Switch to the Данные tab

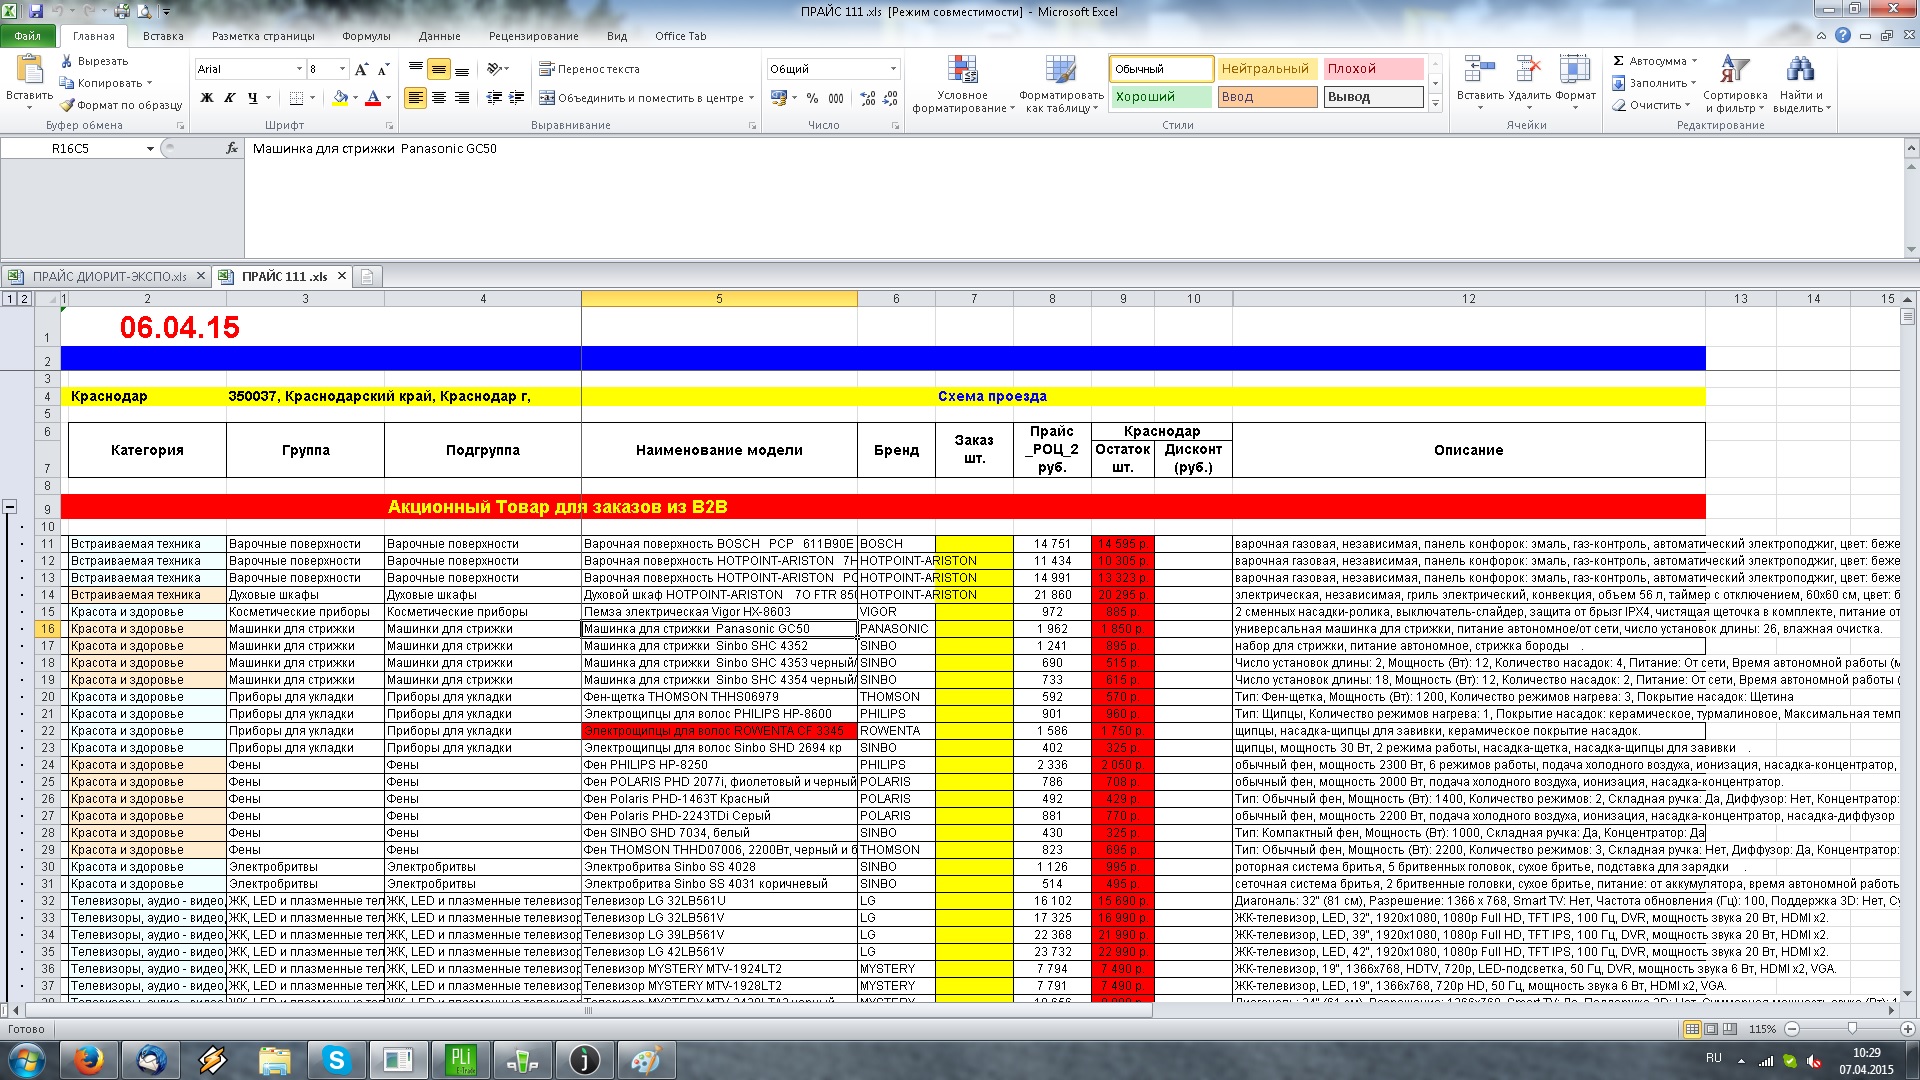[x=440, y=36]
